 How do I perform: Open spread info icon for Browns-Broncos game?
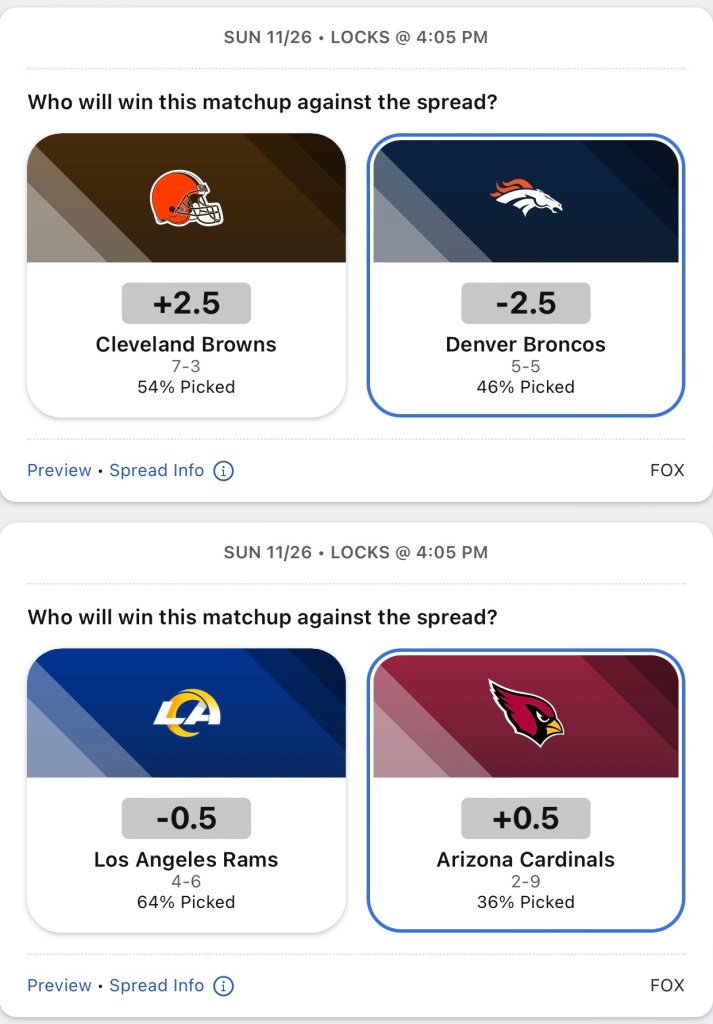[x=224, y=471]
